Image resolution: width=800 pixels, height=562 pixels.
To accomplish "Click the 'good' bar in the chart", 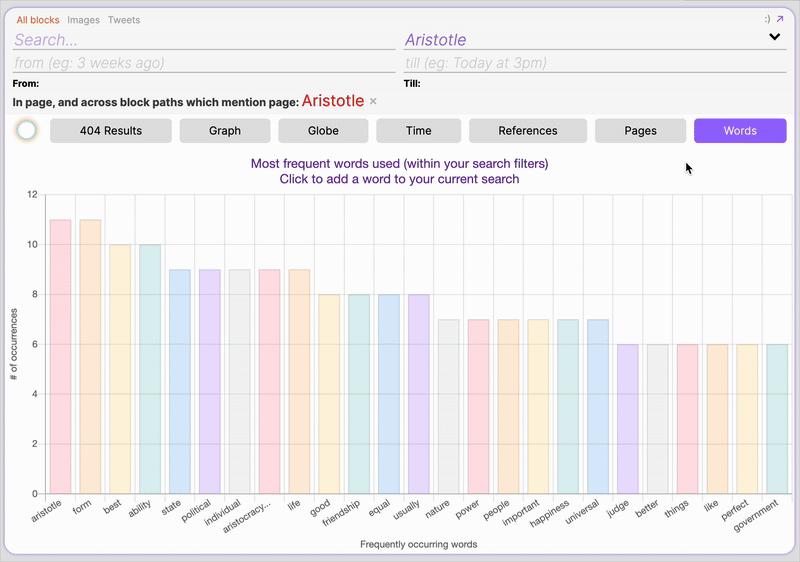I will coord(329,394).
